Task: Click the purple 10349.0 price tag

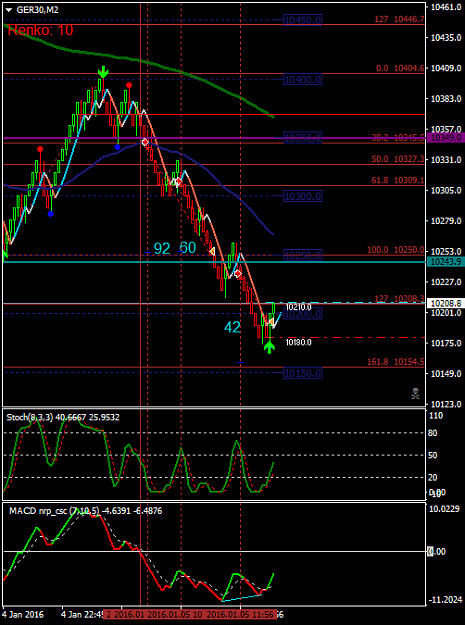Action: point(445,138)
